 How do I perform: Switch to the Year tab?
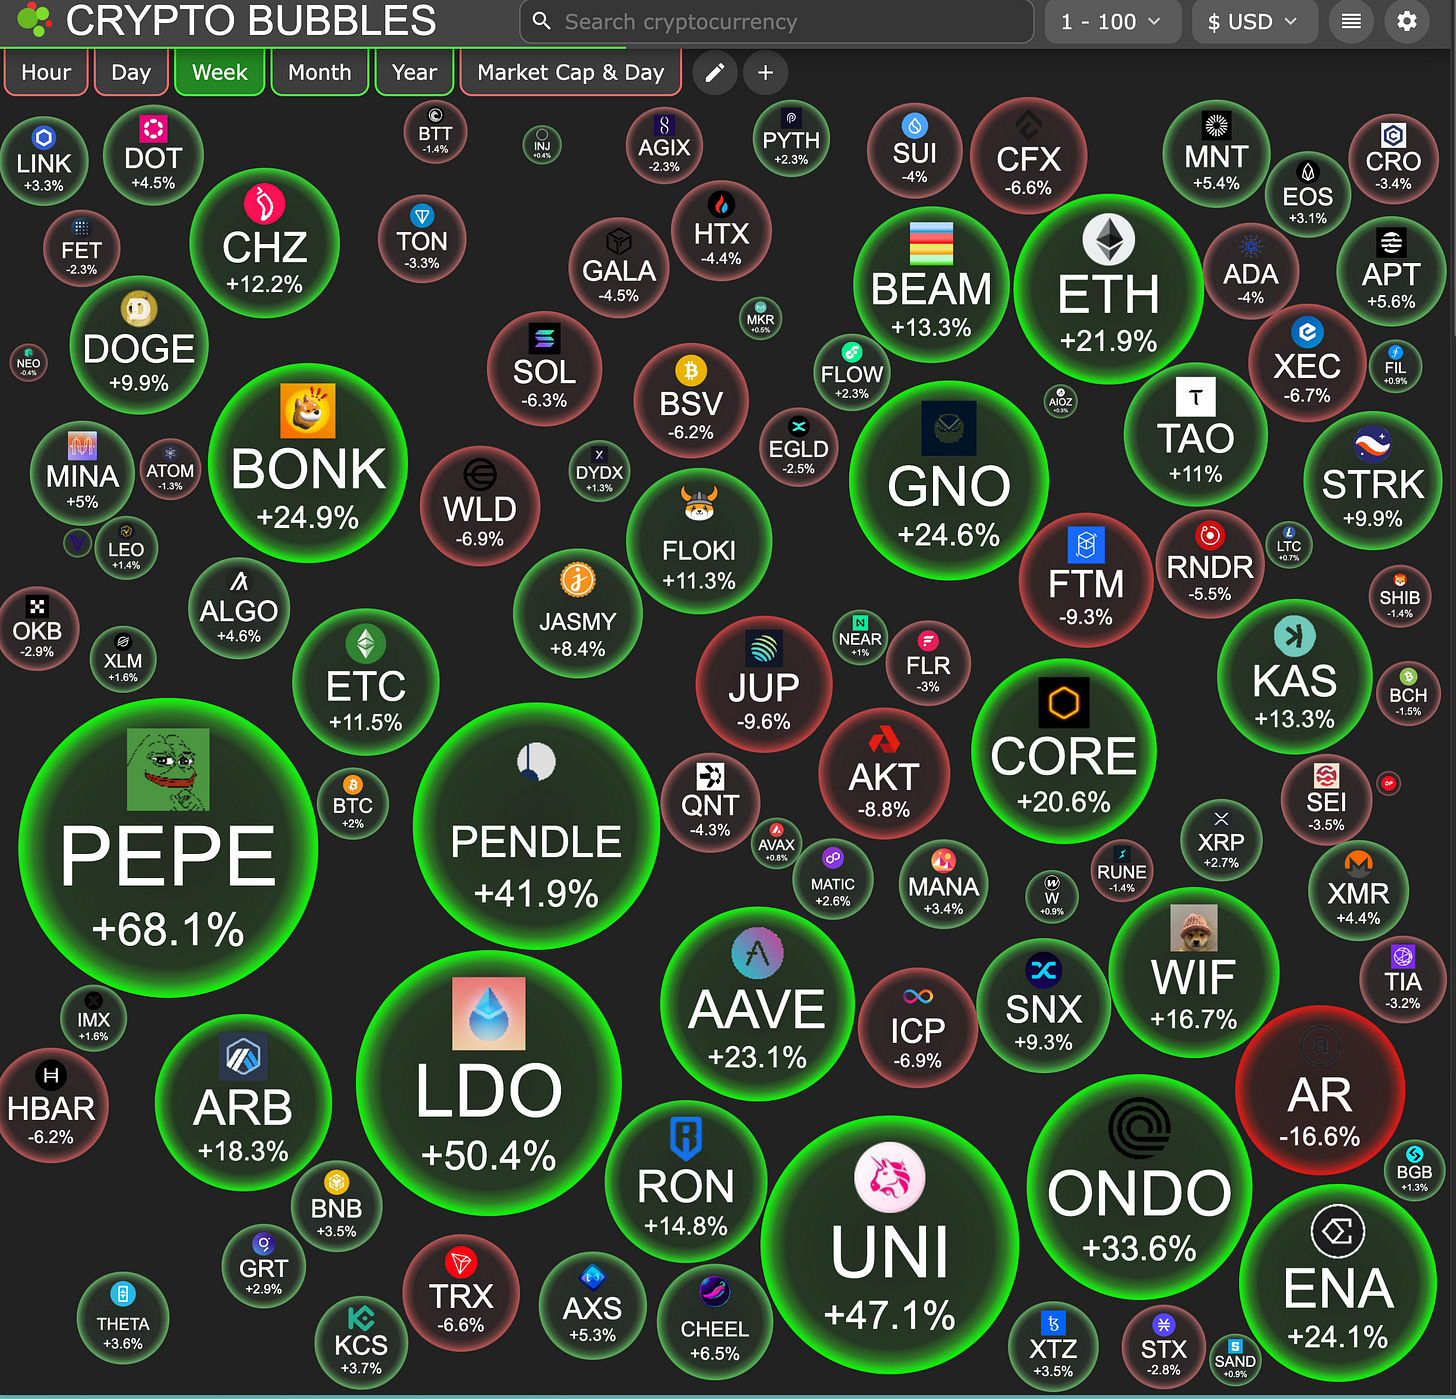coord(415,72)
